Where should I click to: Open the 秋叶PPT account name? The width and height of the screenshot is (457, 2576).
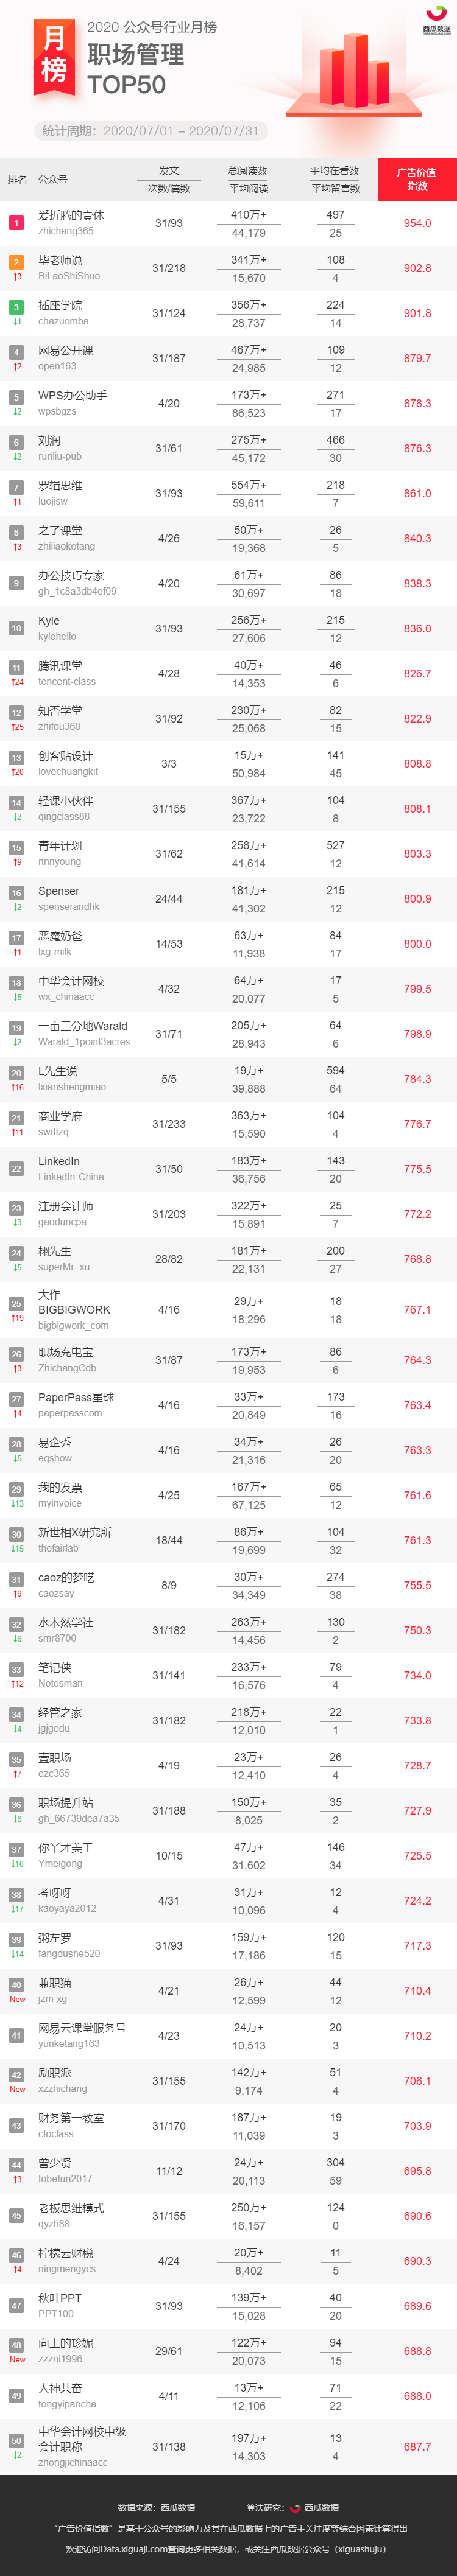(x=60, y=2298)
